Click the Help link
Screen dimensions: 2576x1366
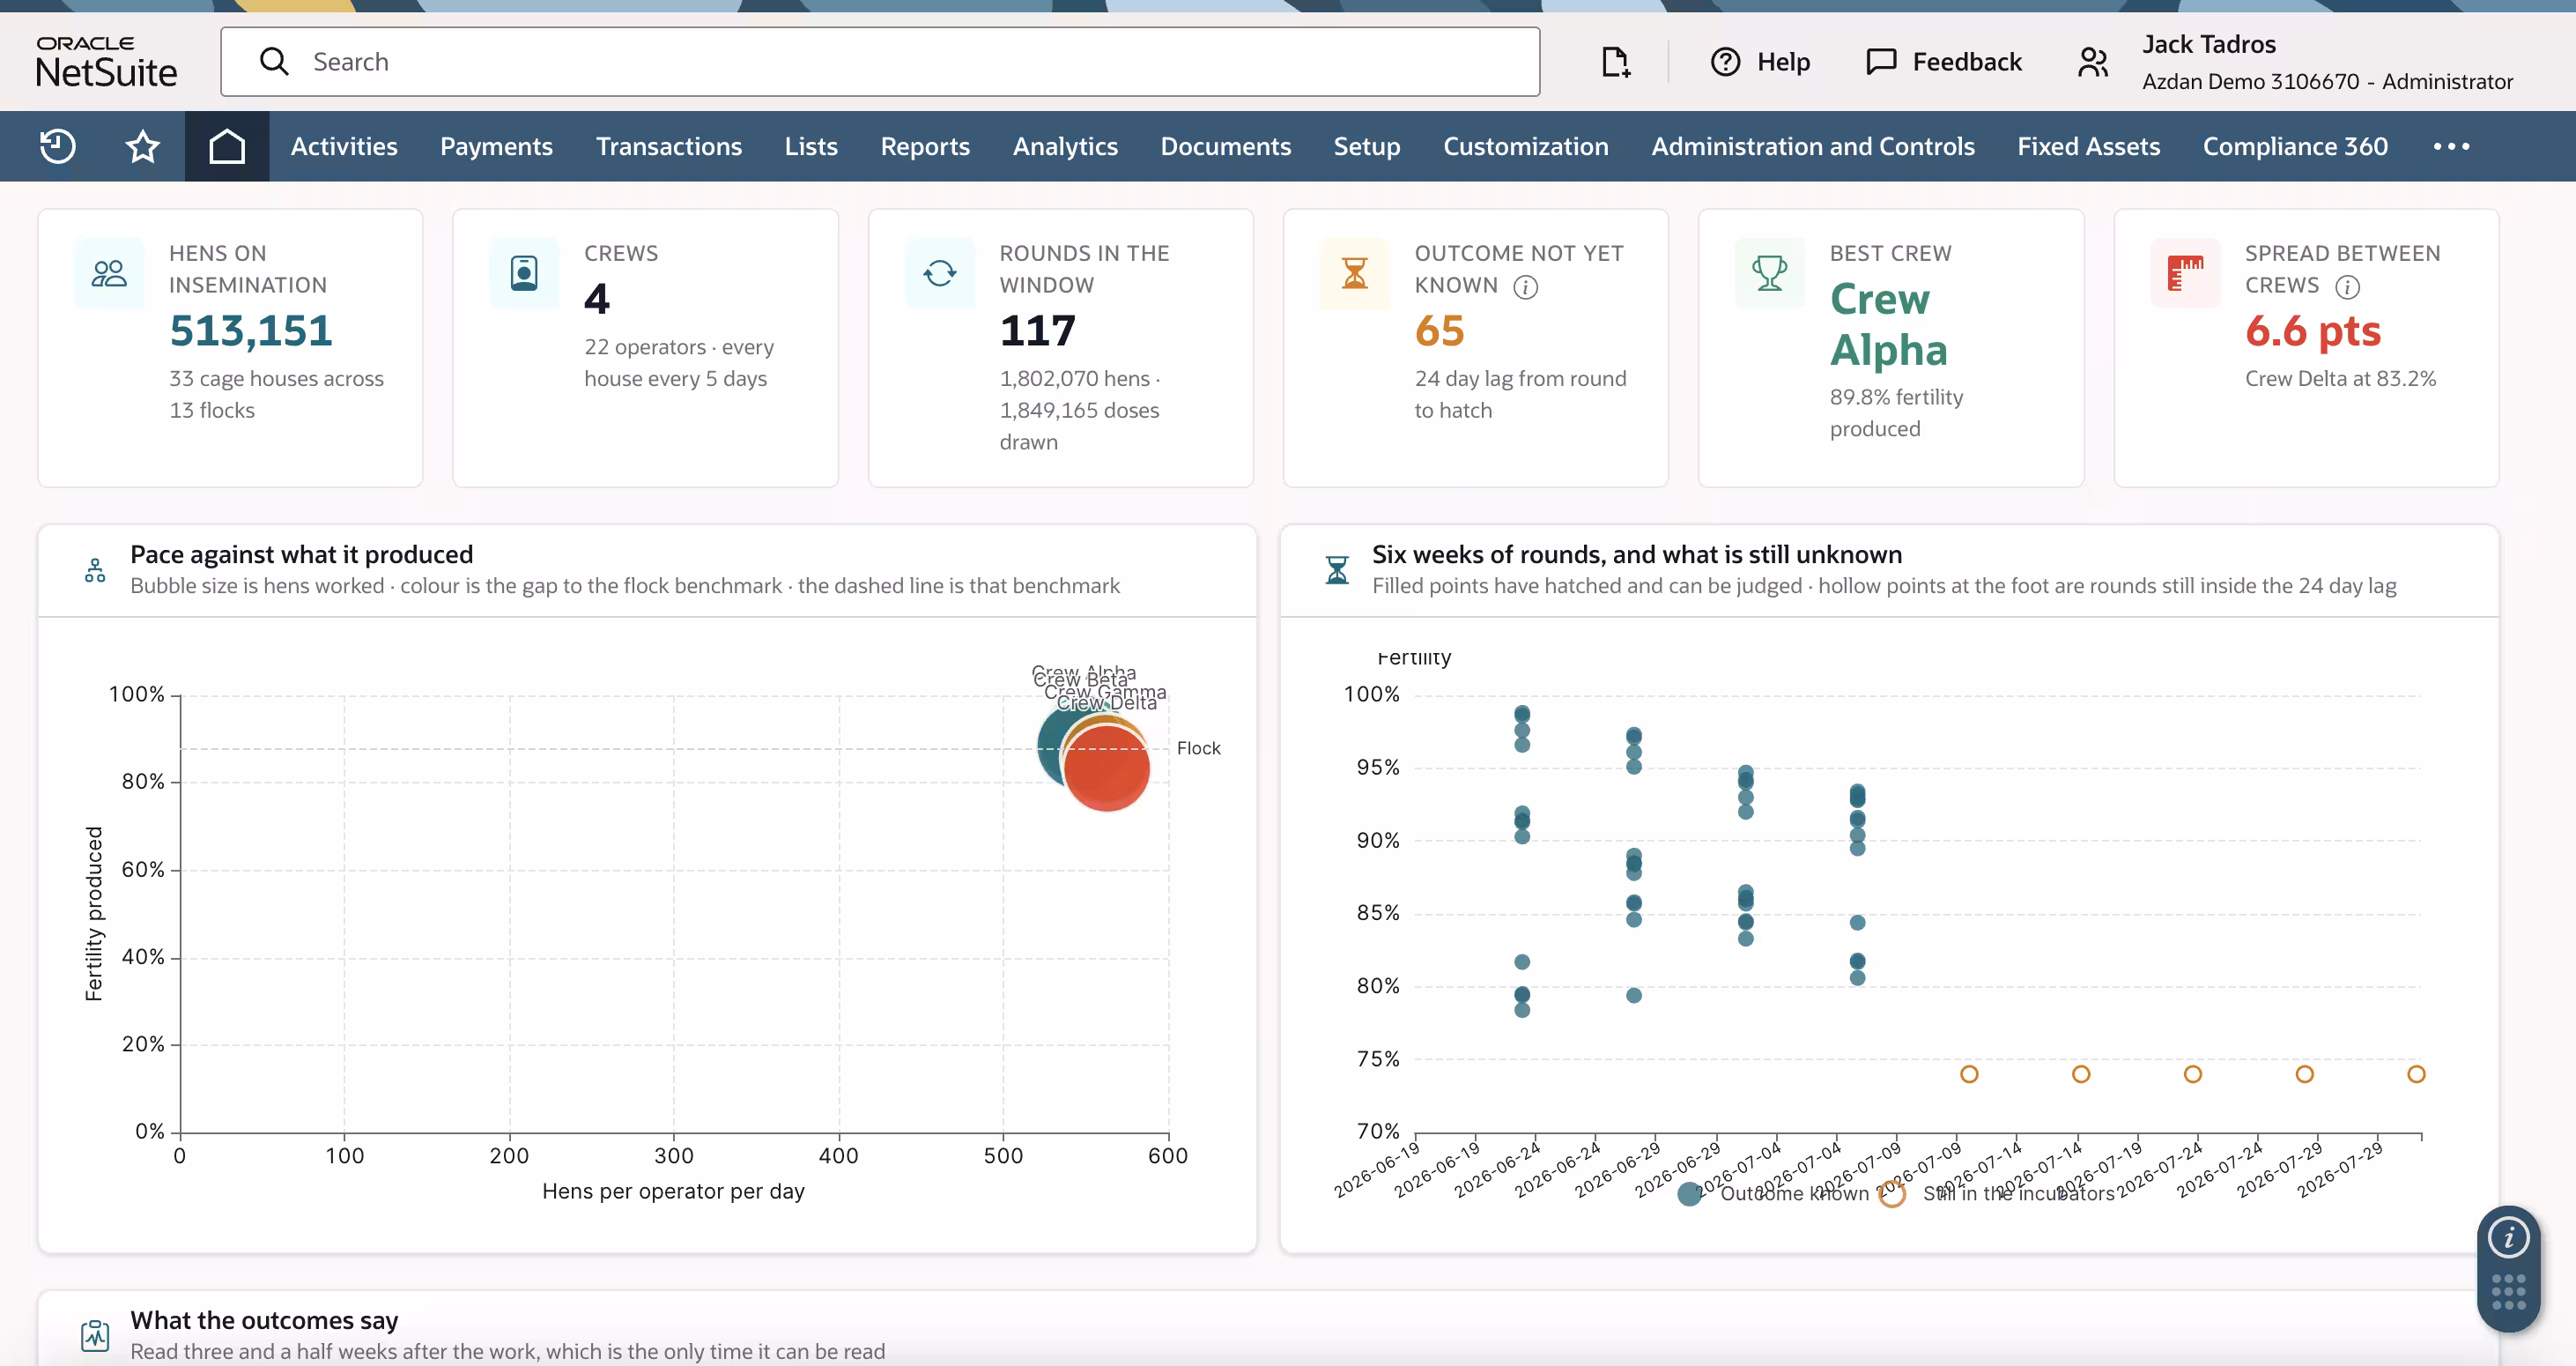click(1783, 62)
